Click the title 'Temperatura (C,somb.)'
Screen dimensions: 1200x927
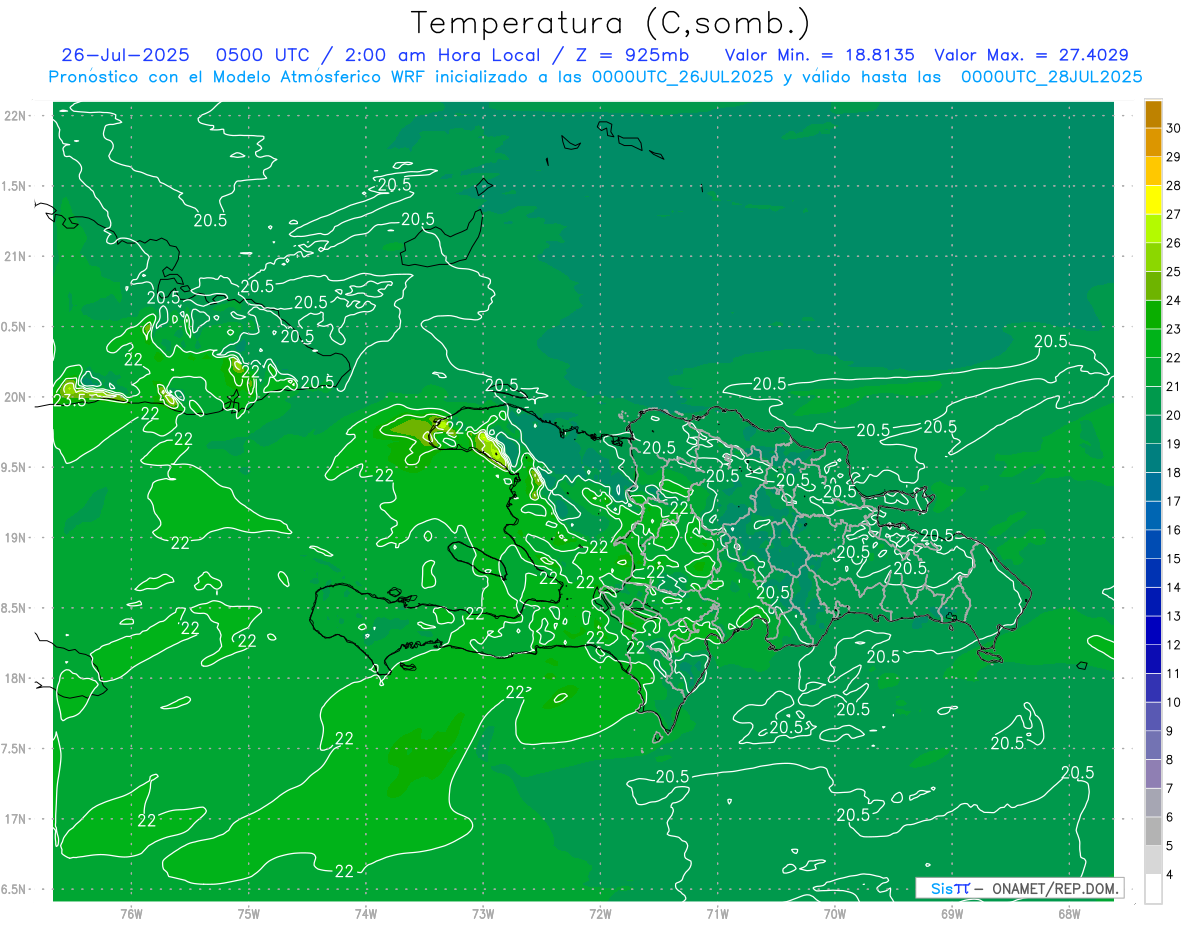click(611, 23)
